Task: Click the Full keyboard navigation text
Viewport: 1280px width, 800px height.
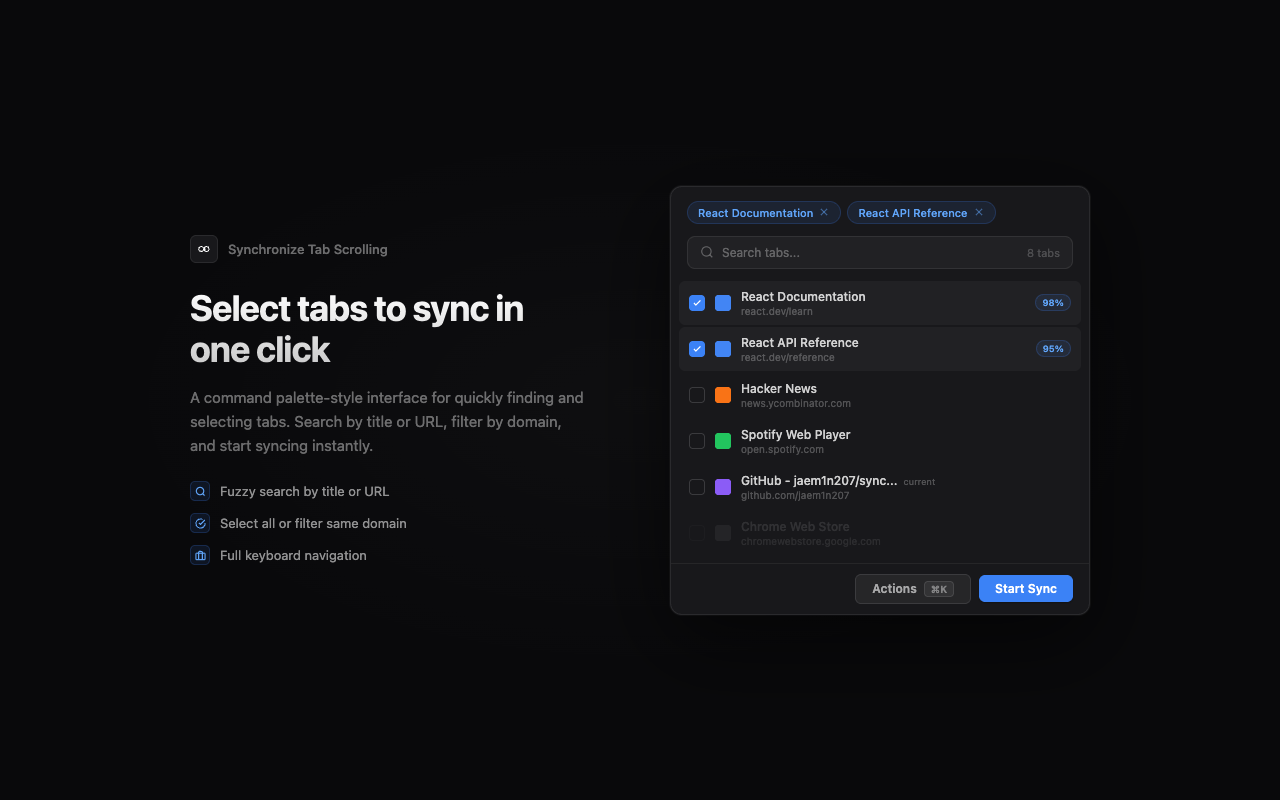Action: pyautogui.click(x=293, y=555)
